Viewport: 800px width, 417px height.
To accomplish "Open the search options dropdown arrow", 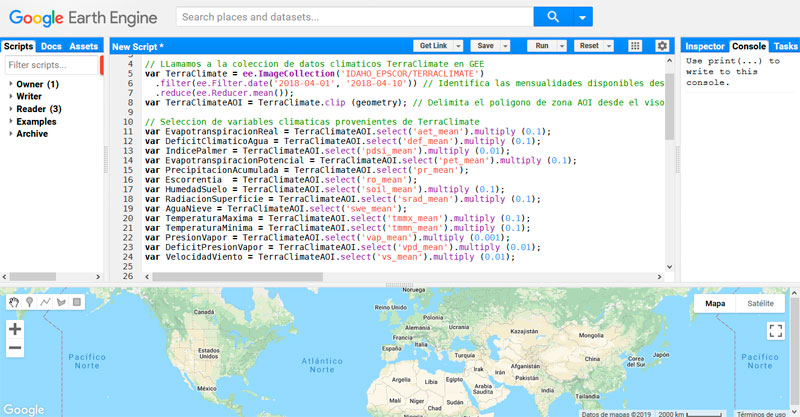I will (x=583, y=17).
